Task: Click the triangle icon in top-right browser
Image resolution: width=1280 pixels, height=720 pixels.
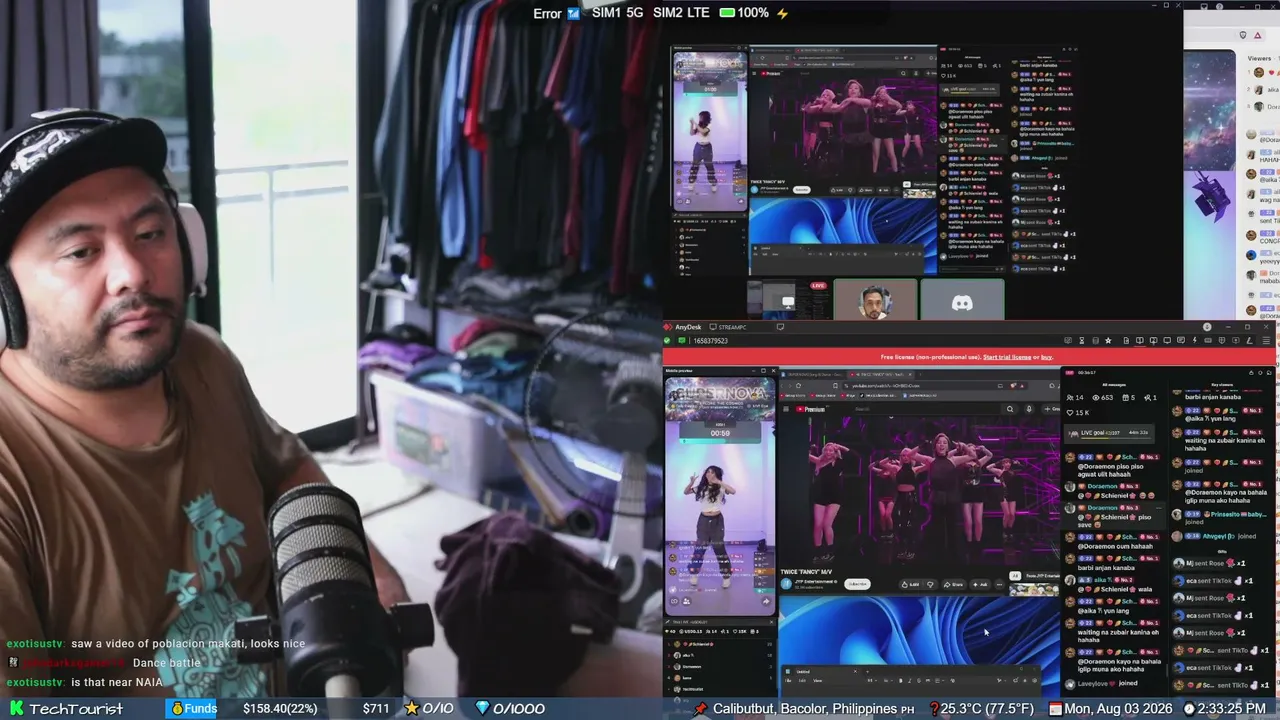Action: (x=1258, y=35)
